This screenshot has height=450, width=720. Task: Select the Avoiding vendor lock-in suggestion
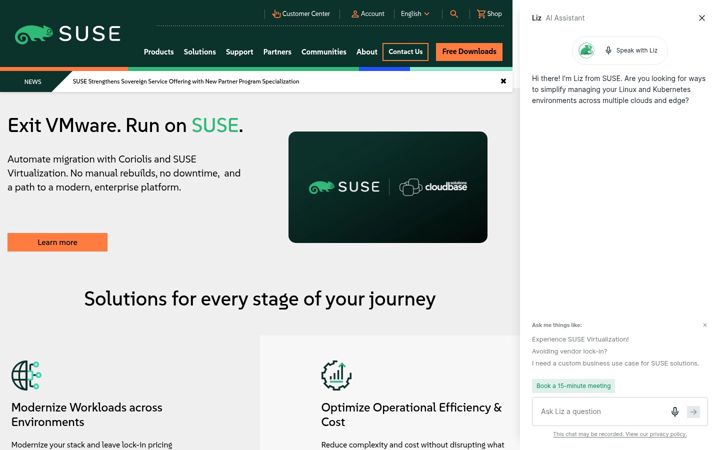tap(569, 351)
